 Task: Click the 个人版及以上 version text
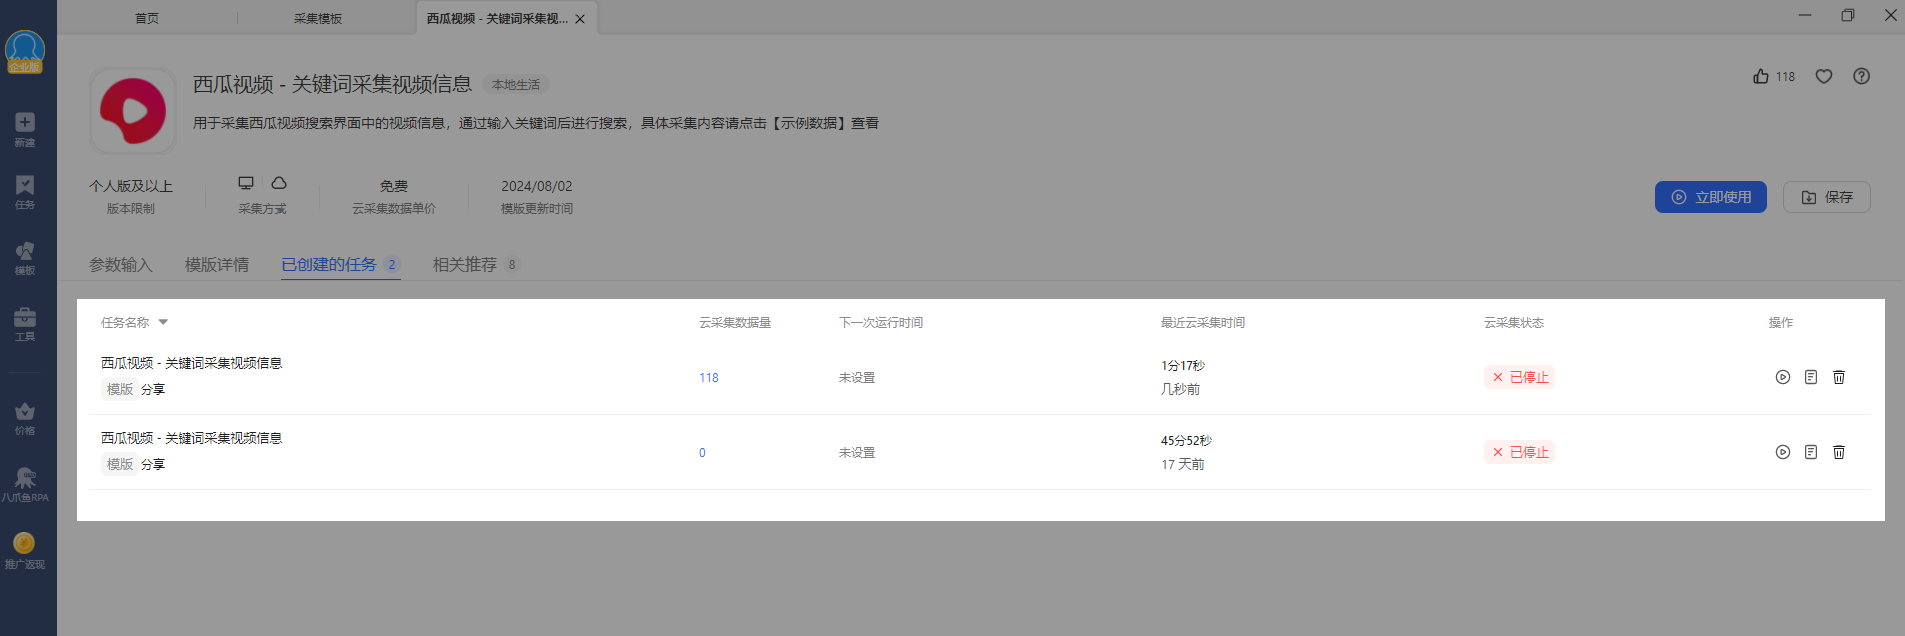click(131, 186)
